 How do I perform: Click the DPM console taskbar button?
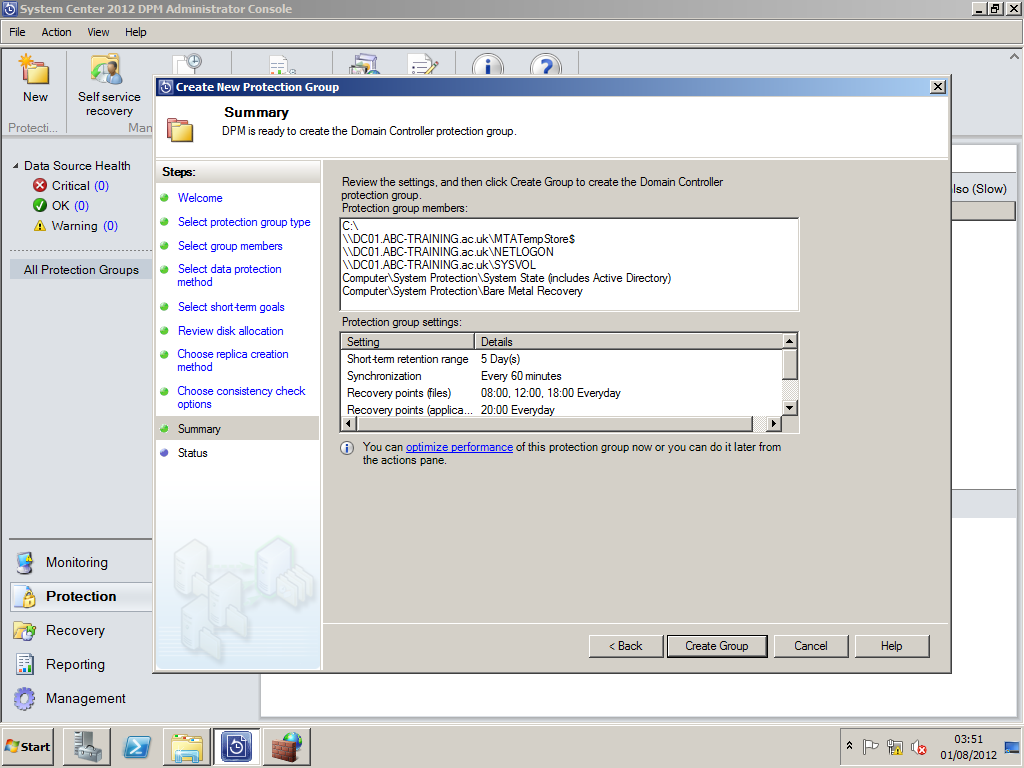[x=236, y=746]
